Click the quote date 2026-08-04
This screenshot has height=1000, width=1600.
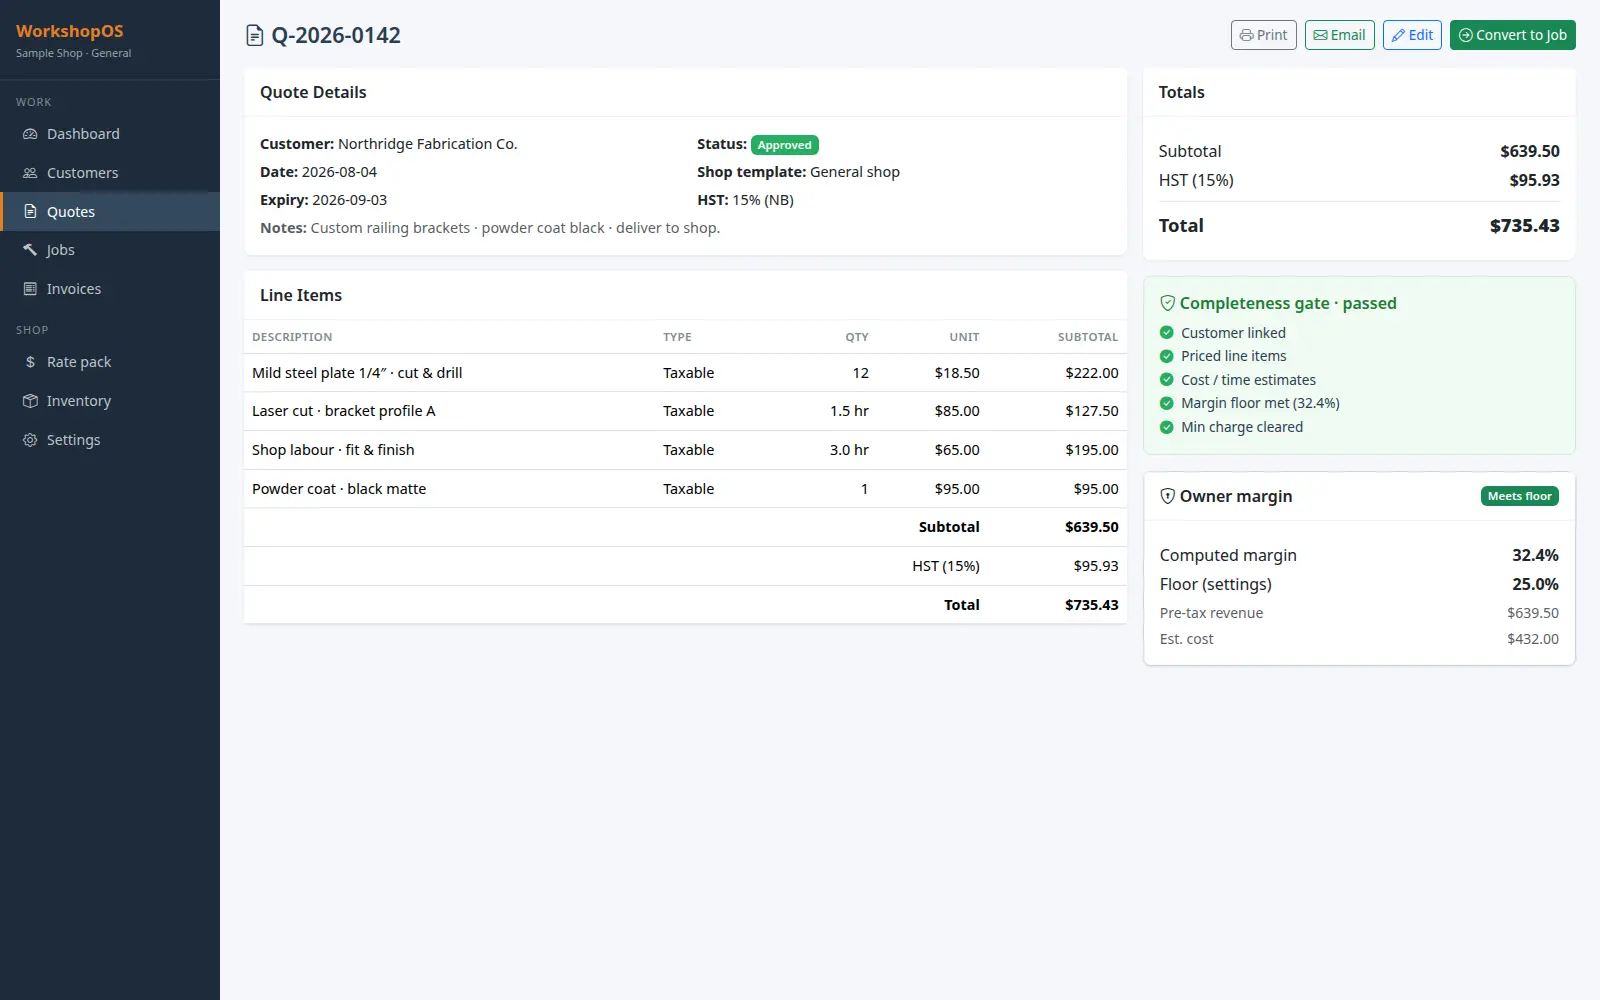(x=339, y=172)
